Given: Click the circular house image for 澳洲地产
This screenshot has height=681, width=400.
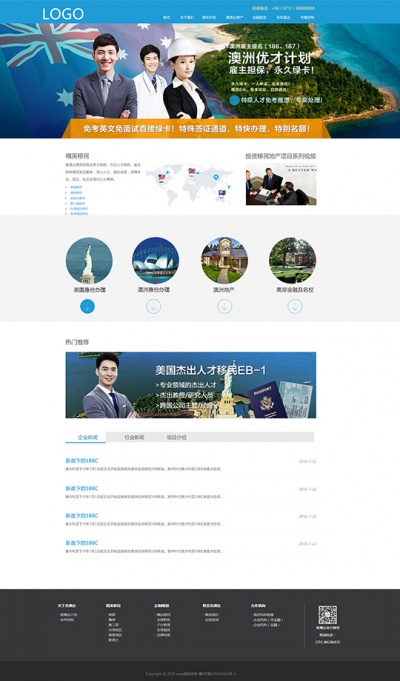Looking at the screenshot, I should point(225,261).
